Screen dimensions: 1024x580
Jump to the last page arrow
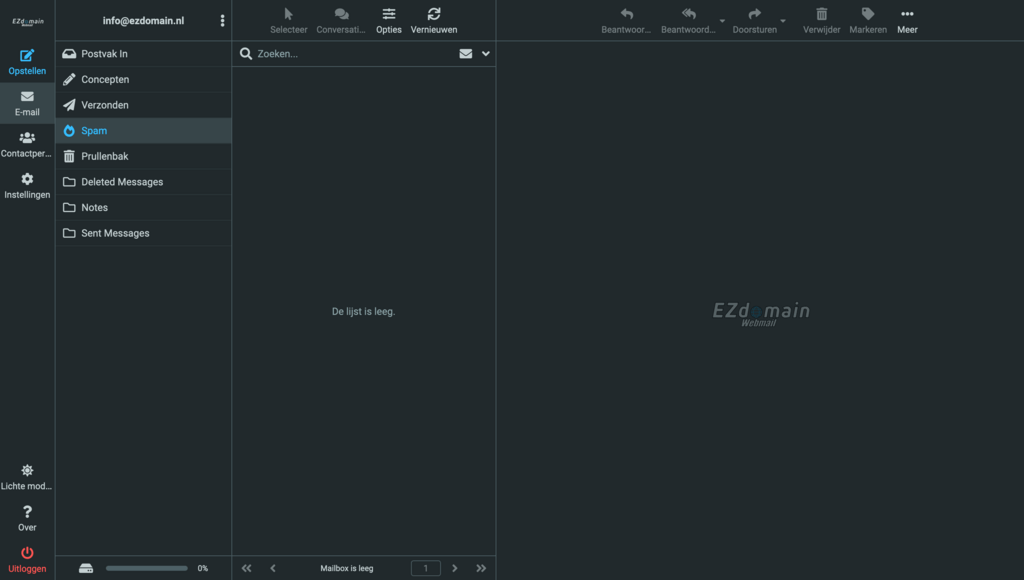[481, 568]
